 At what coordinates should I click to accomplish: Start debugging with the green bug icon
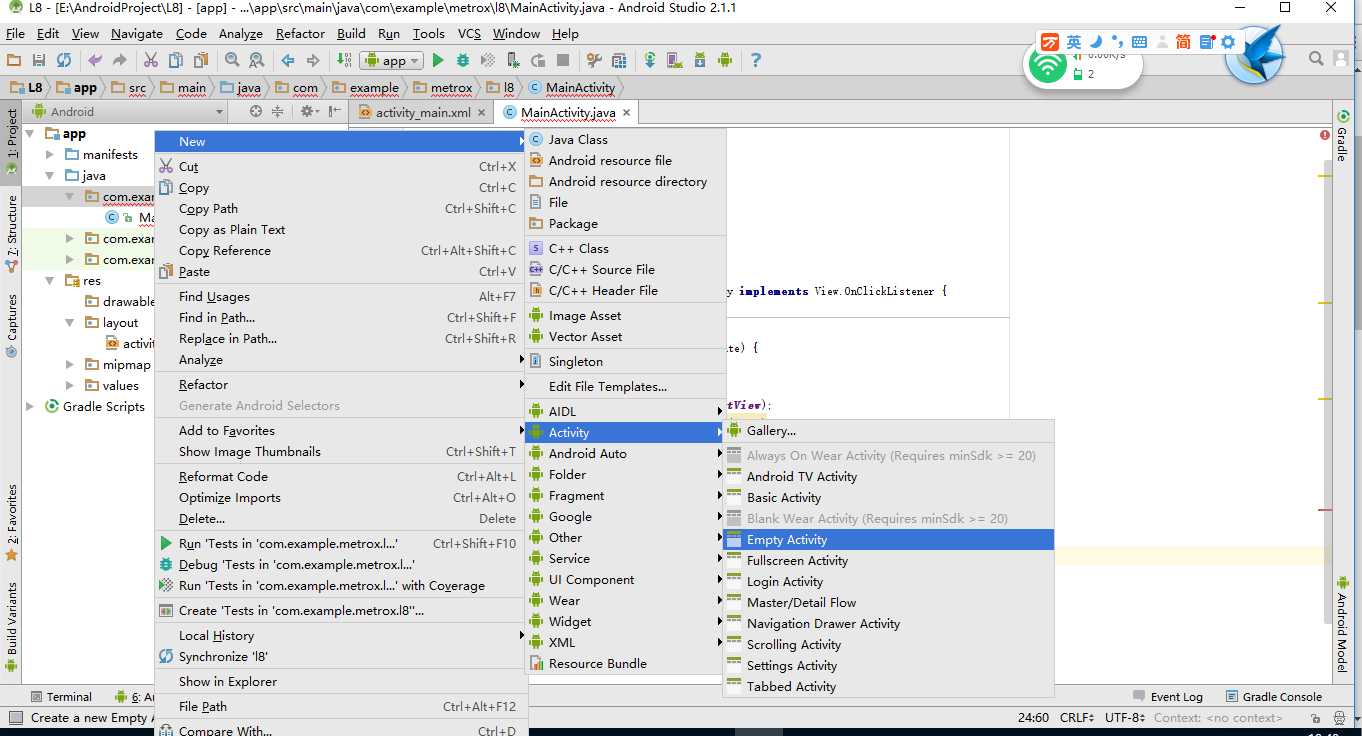(463, 60)
